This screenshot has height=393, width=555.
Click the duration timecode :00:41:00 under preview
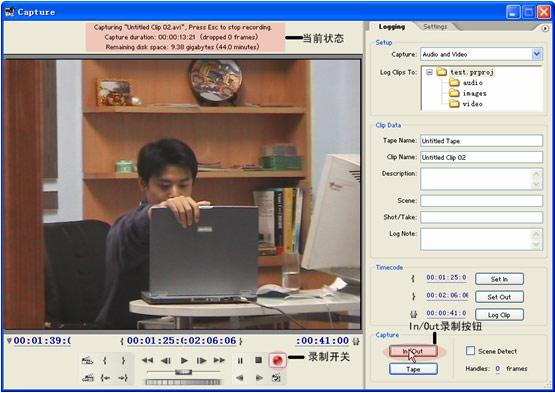click(x=322, y=341)
